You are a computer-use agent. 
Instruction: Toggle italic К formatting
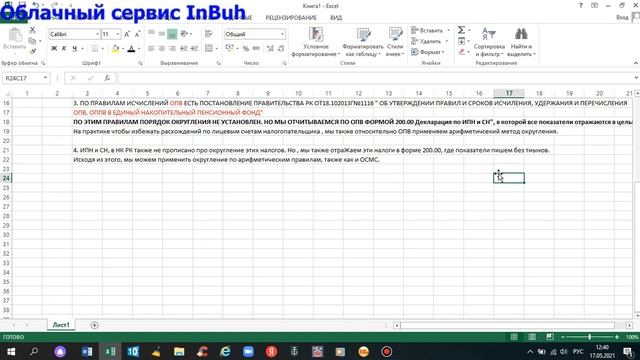(64, 49)
